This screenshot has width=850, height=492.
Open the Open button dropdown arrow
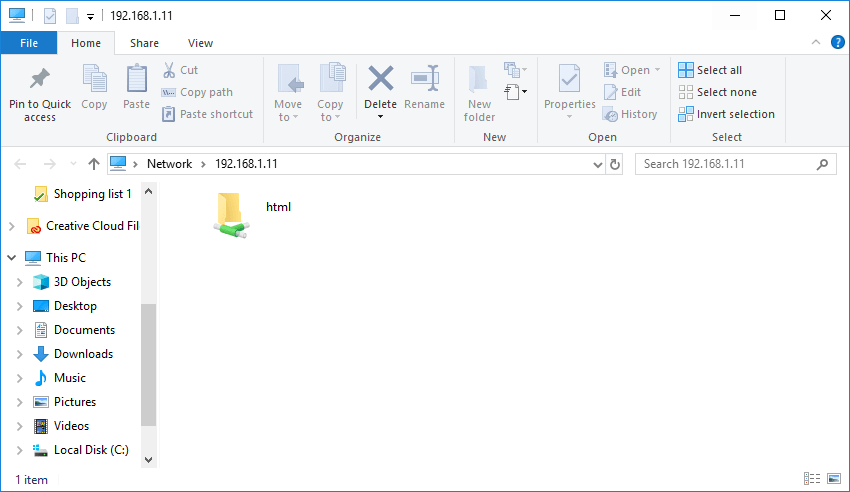658,70
